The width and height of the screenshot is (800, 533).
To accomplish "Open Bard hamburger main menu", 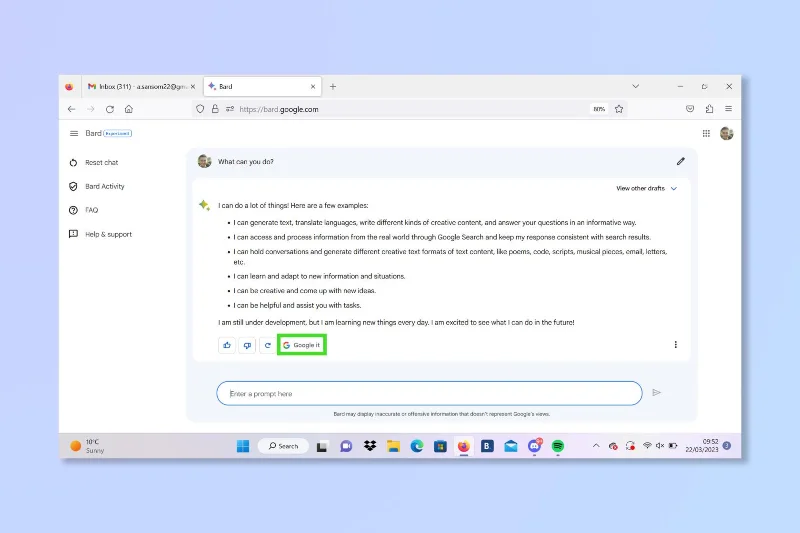I will coord(74,133).
